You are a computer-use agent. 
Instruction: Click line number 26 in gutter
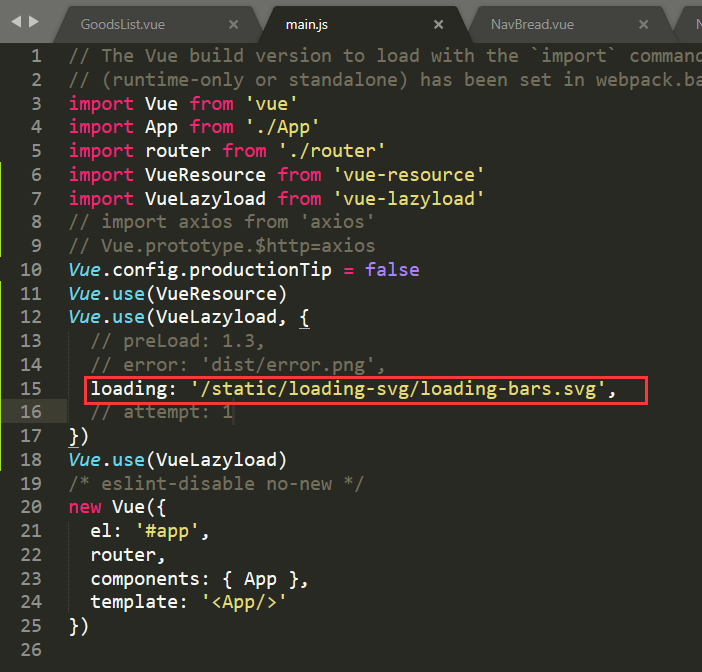[31, 650]
